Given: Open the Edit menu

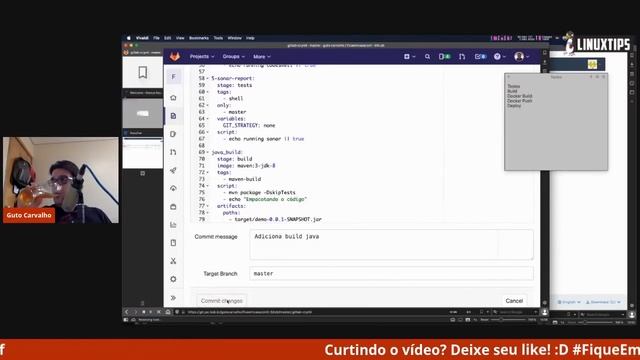Looking at the screenshot, I should 168,38.
